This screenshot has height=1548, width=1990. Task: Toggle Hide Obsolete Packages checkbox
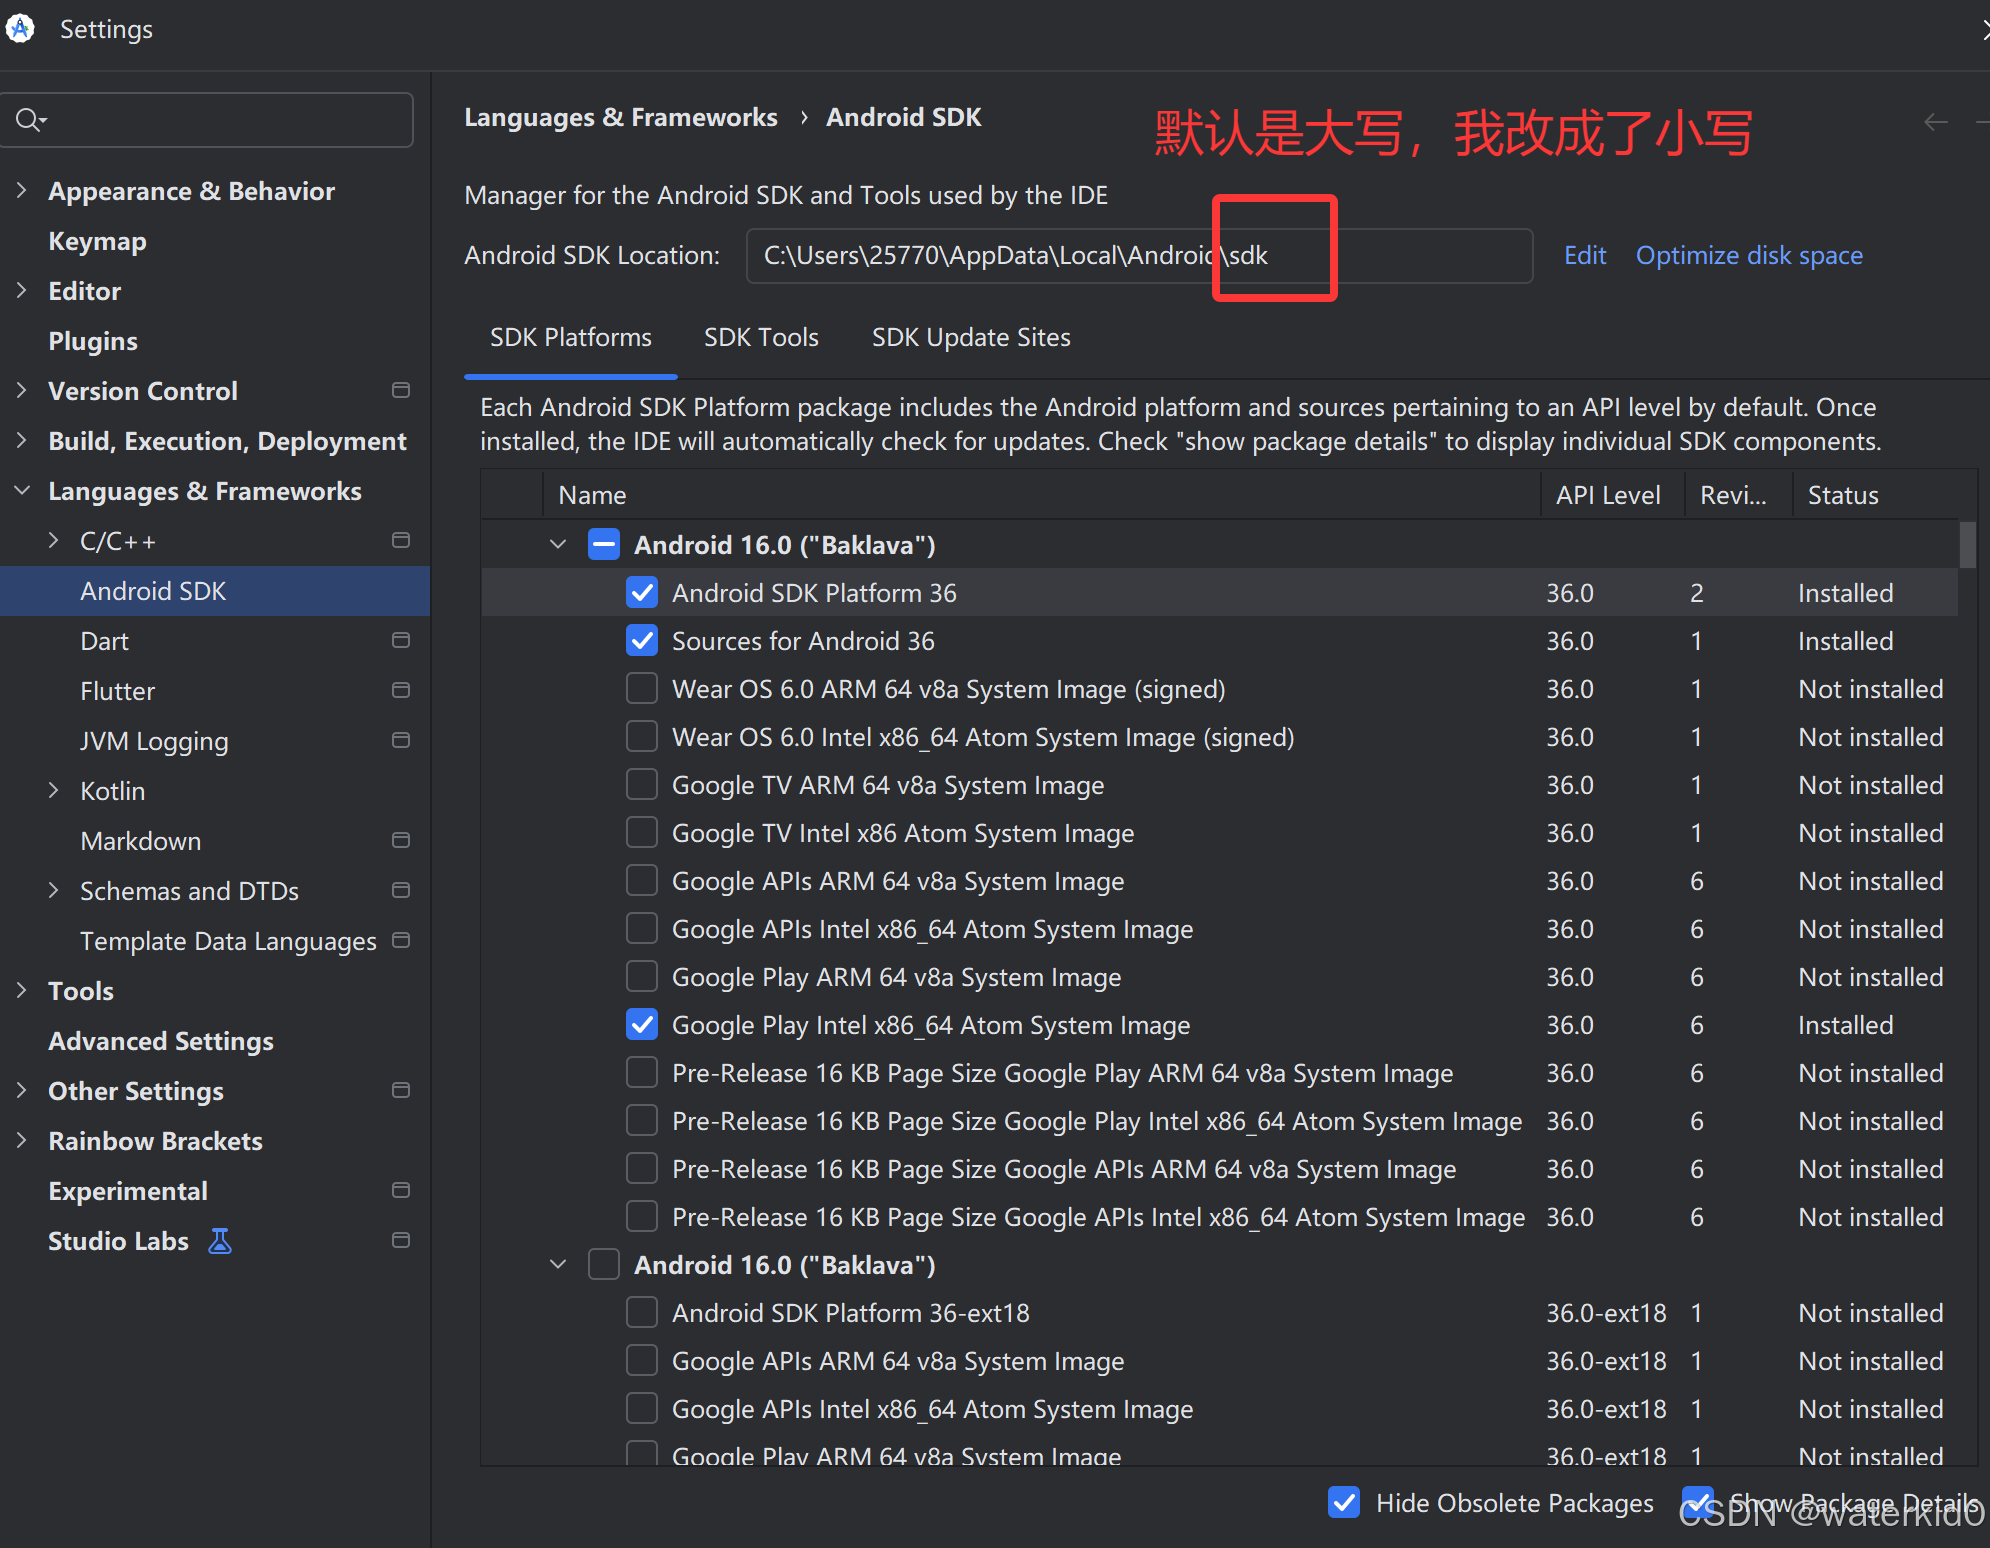click(x=1344, y=1502)
